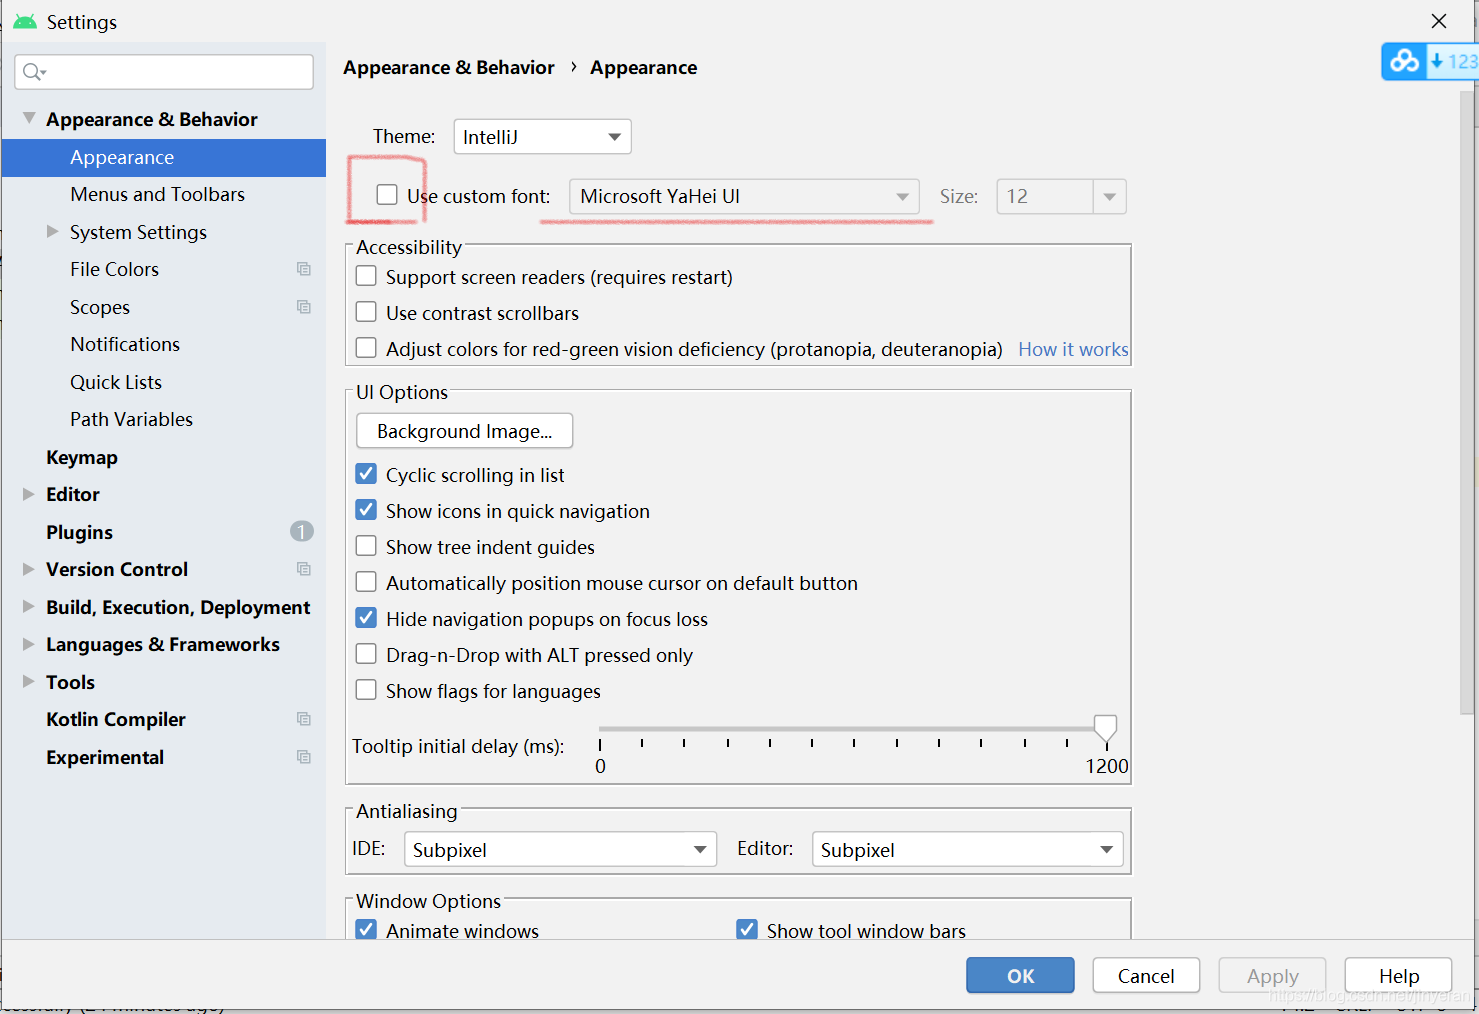Screen dimensions: 1479x1014
Task: Uncheck Show tool window bars
Action: pyautogui.click(x=747, y=929)
